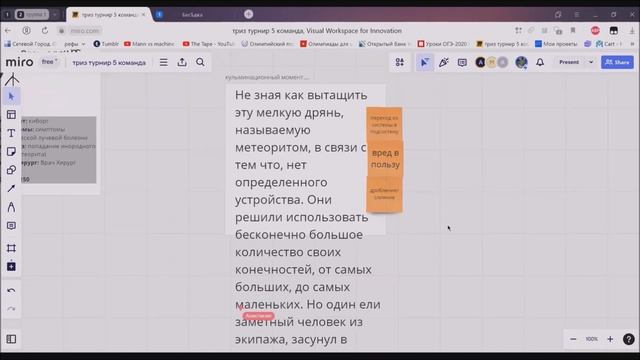Select the top orange sticky note
640x360 pixels.
[x=384, y=124]
